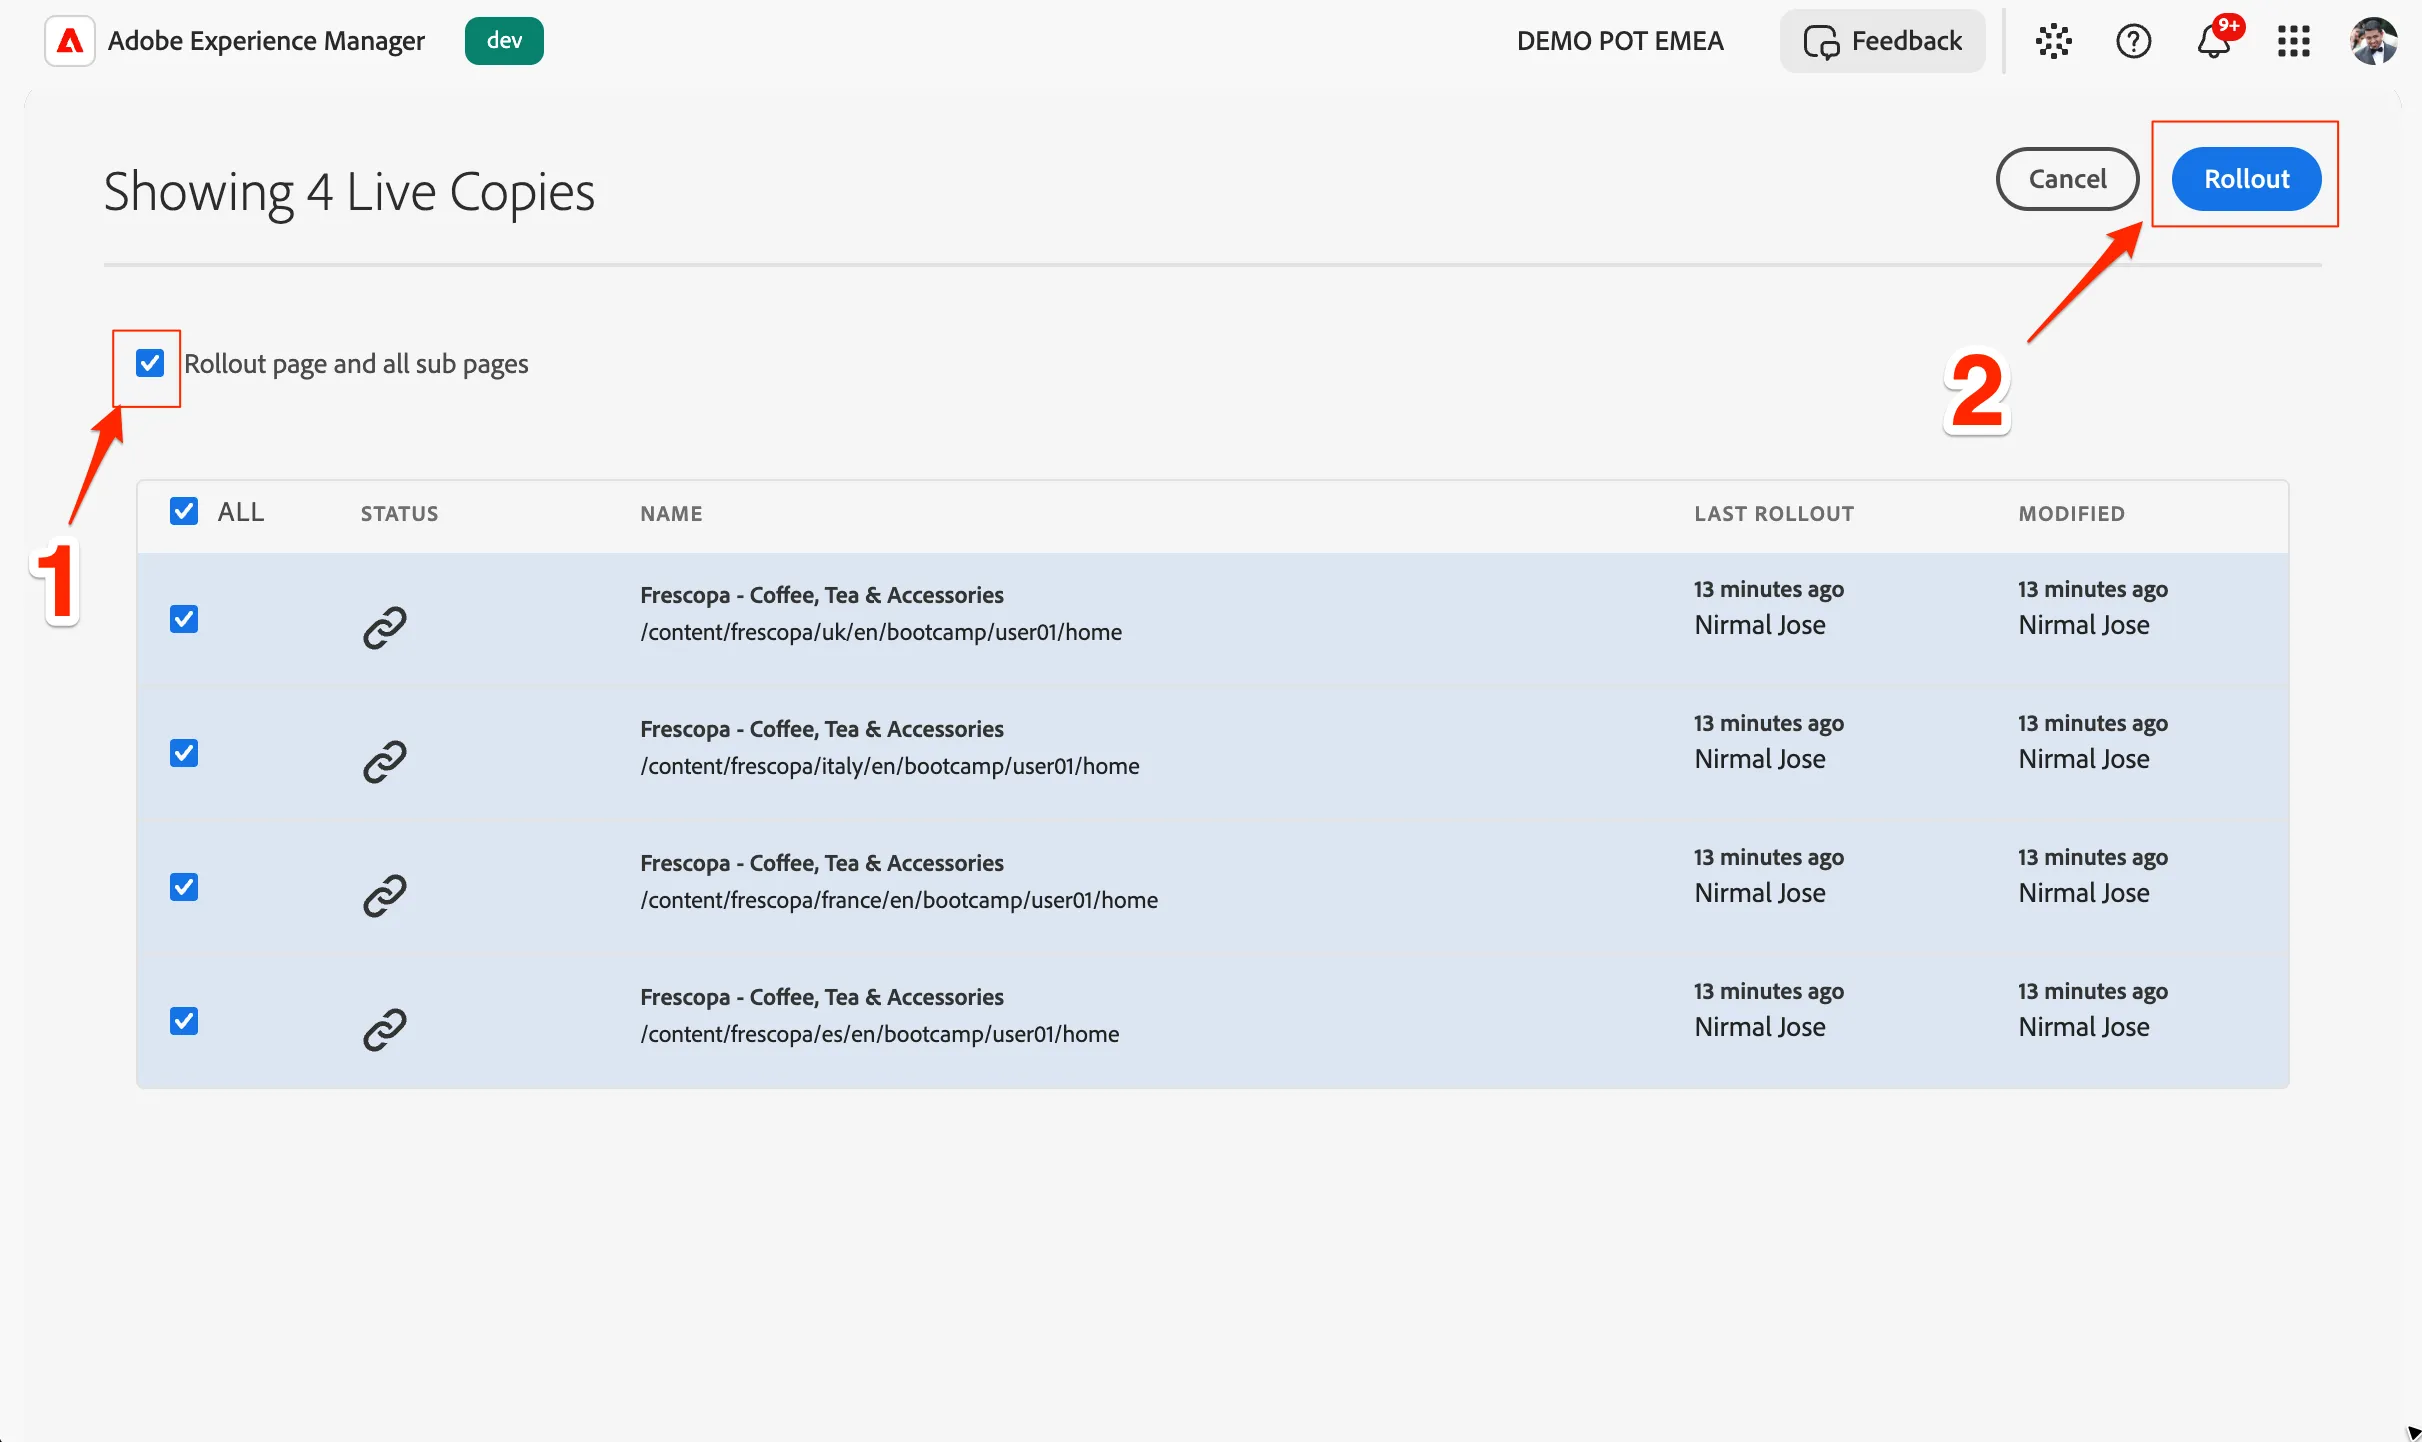The width and height of the screenshot is (2422, 1442).
Task: Uncheck Rollout page and all sub pages
Action: 150,363
